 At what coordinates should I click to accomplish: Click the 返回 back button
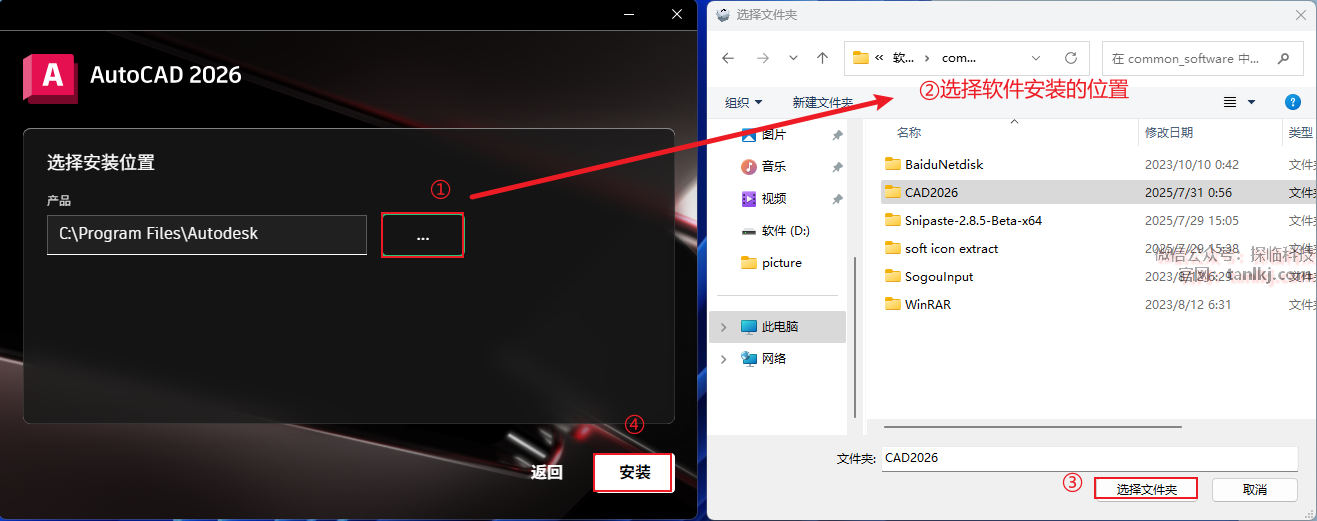click(547, 472)
